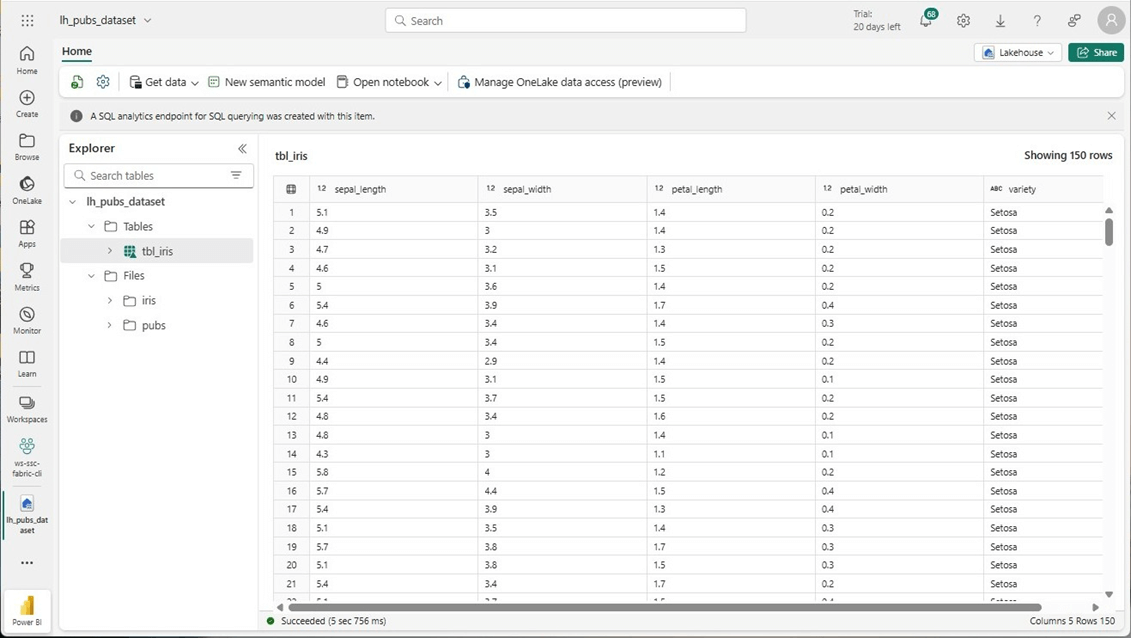This screenshot has height=638, width=1131.
Task: Select the iris folder label
Action: [149, 301]
